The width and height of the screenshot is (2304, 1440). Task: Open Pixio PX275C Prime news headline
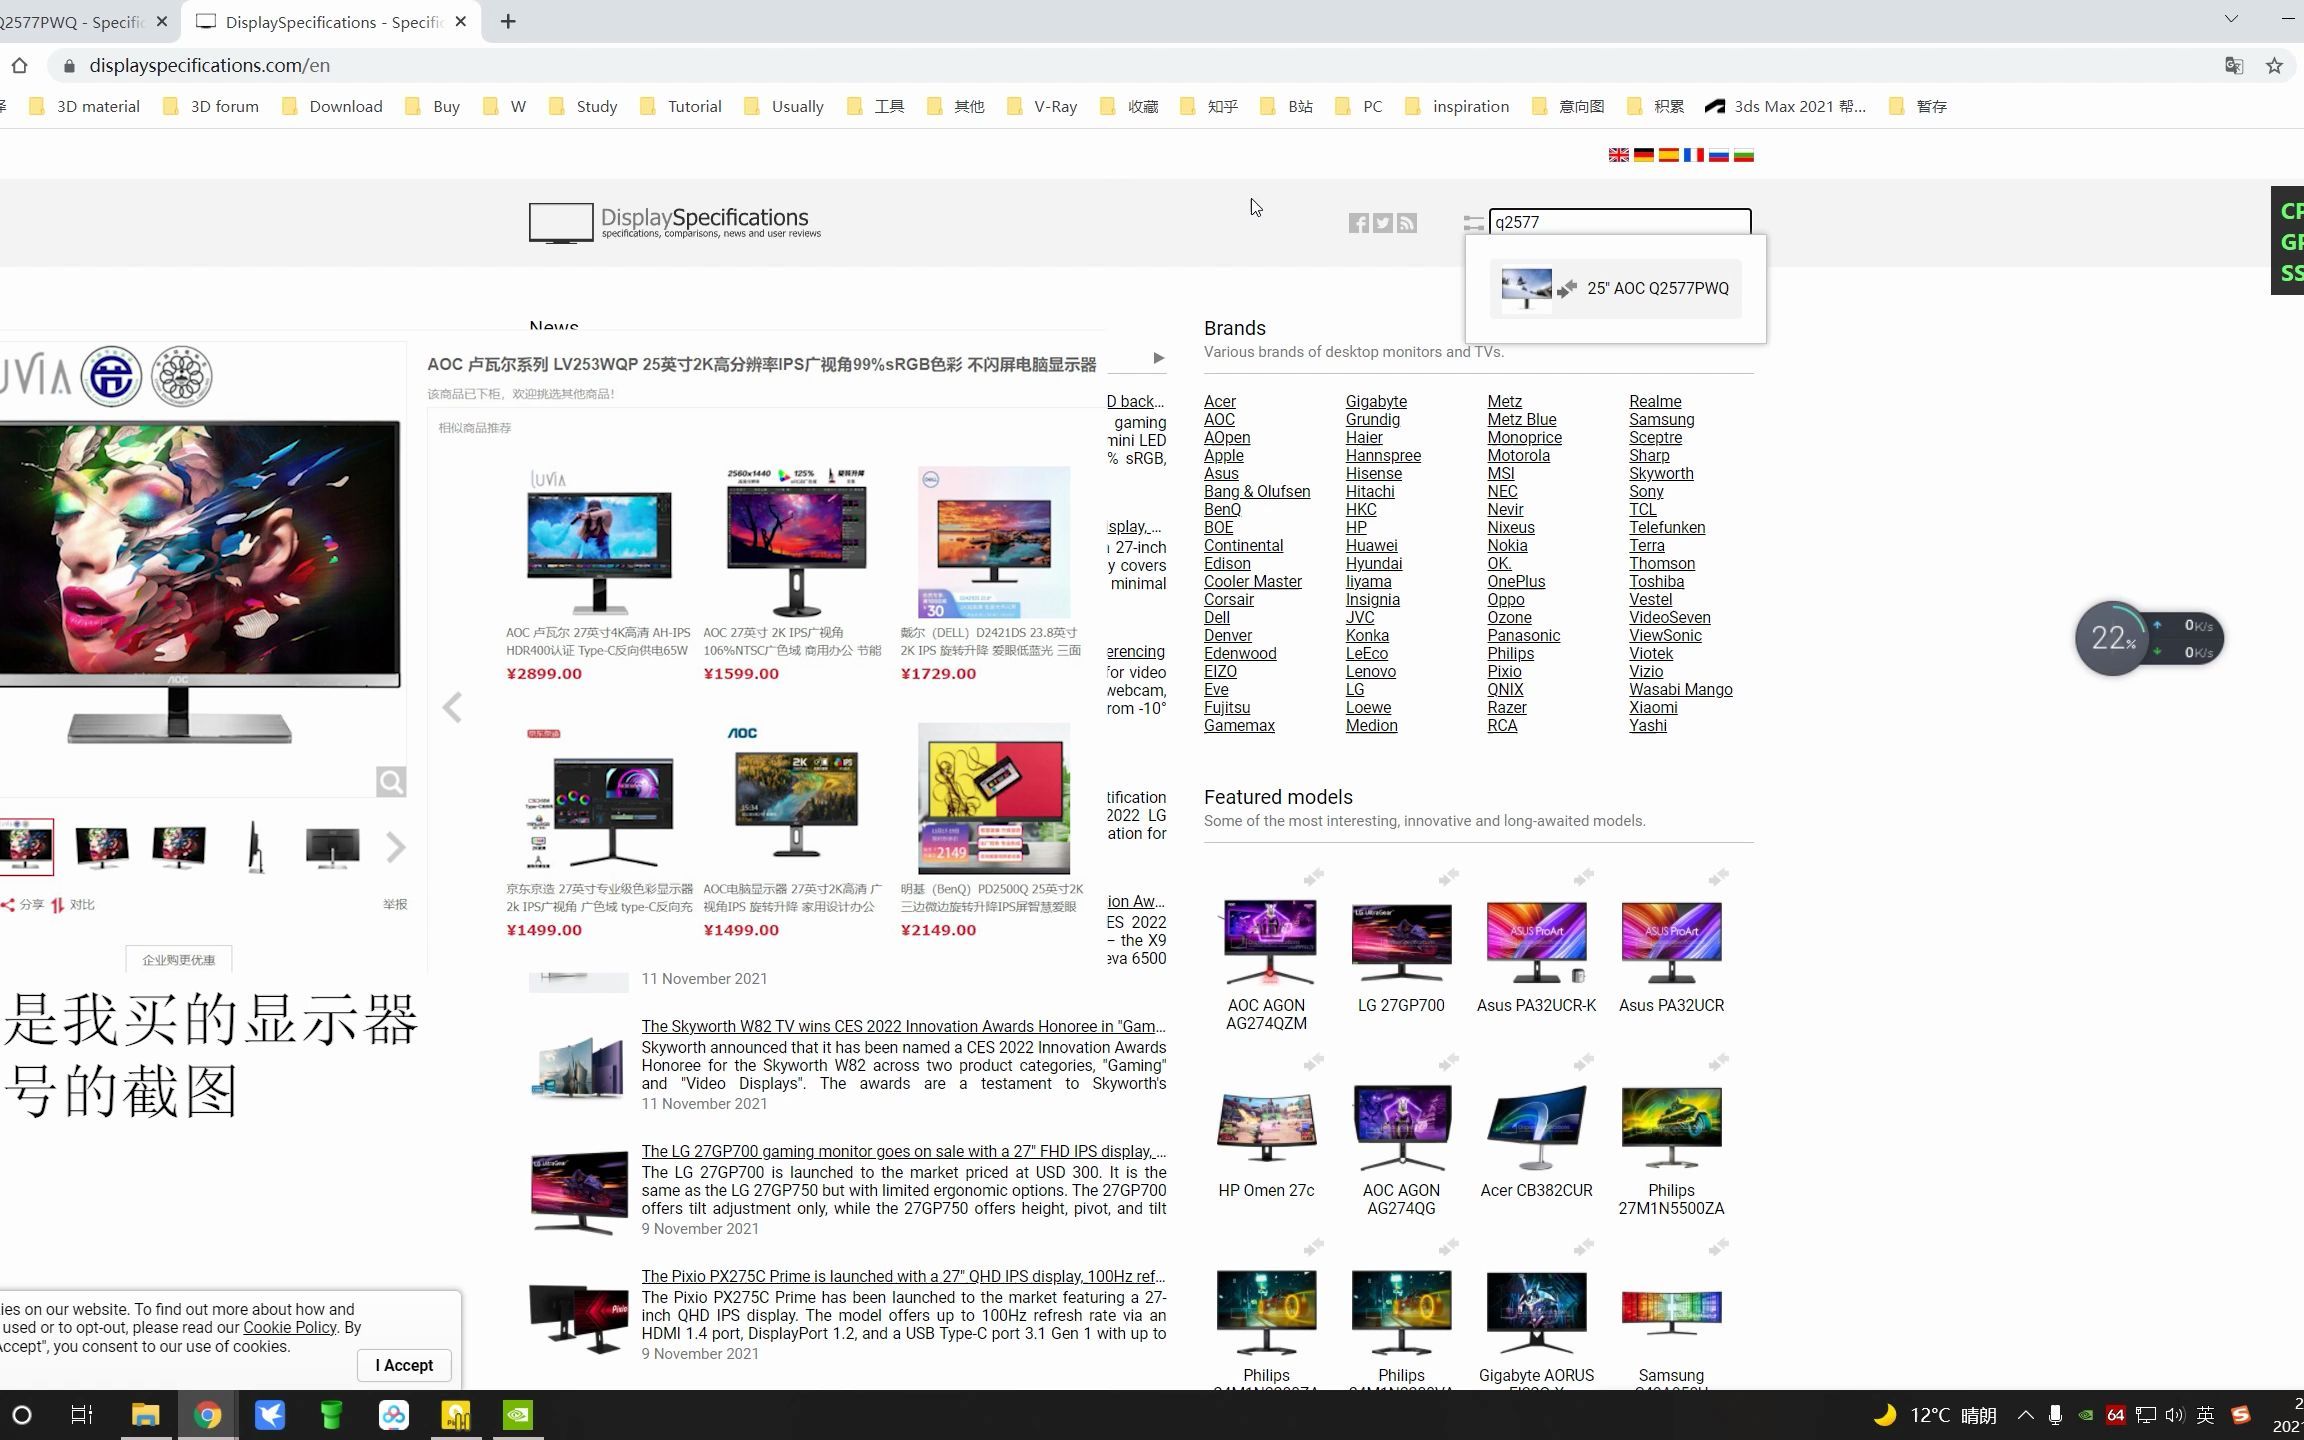903,1276
